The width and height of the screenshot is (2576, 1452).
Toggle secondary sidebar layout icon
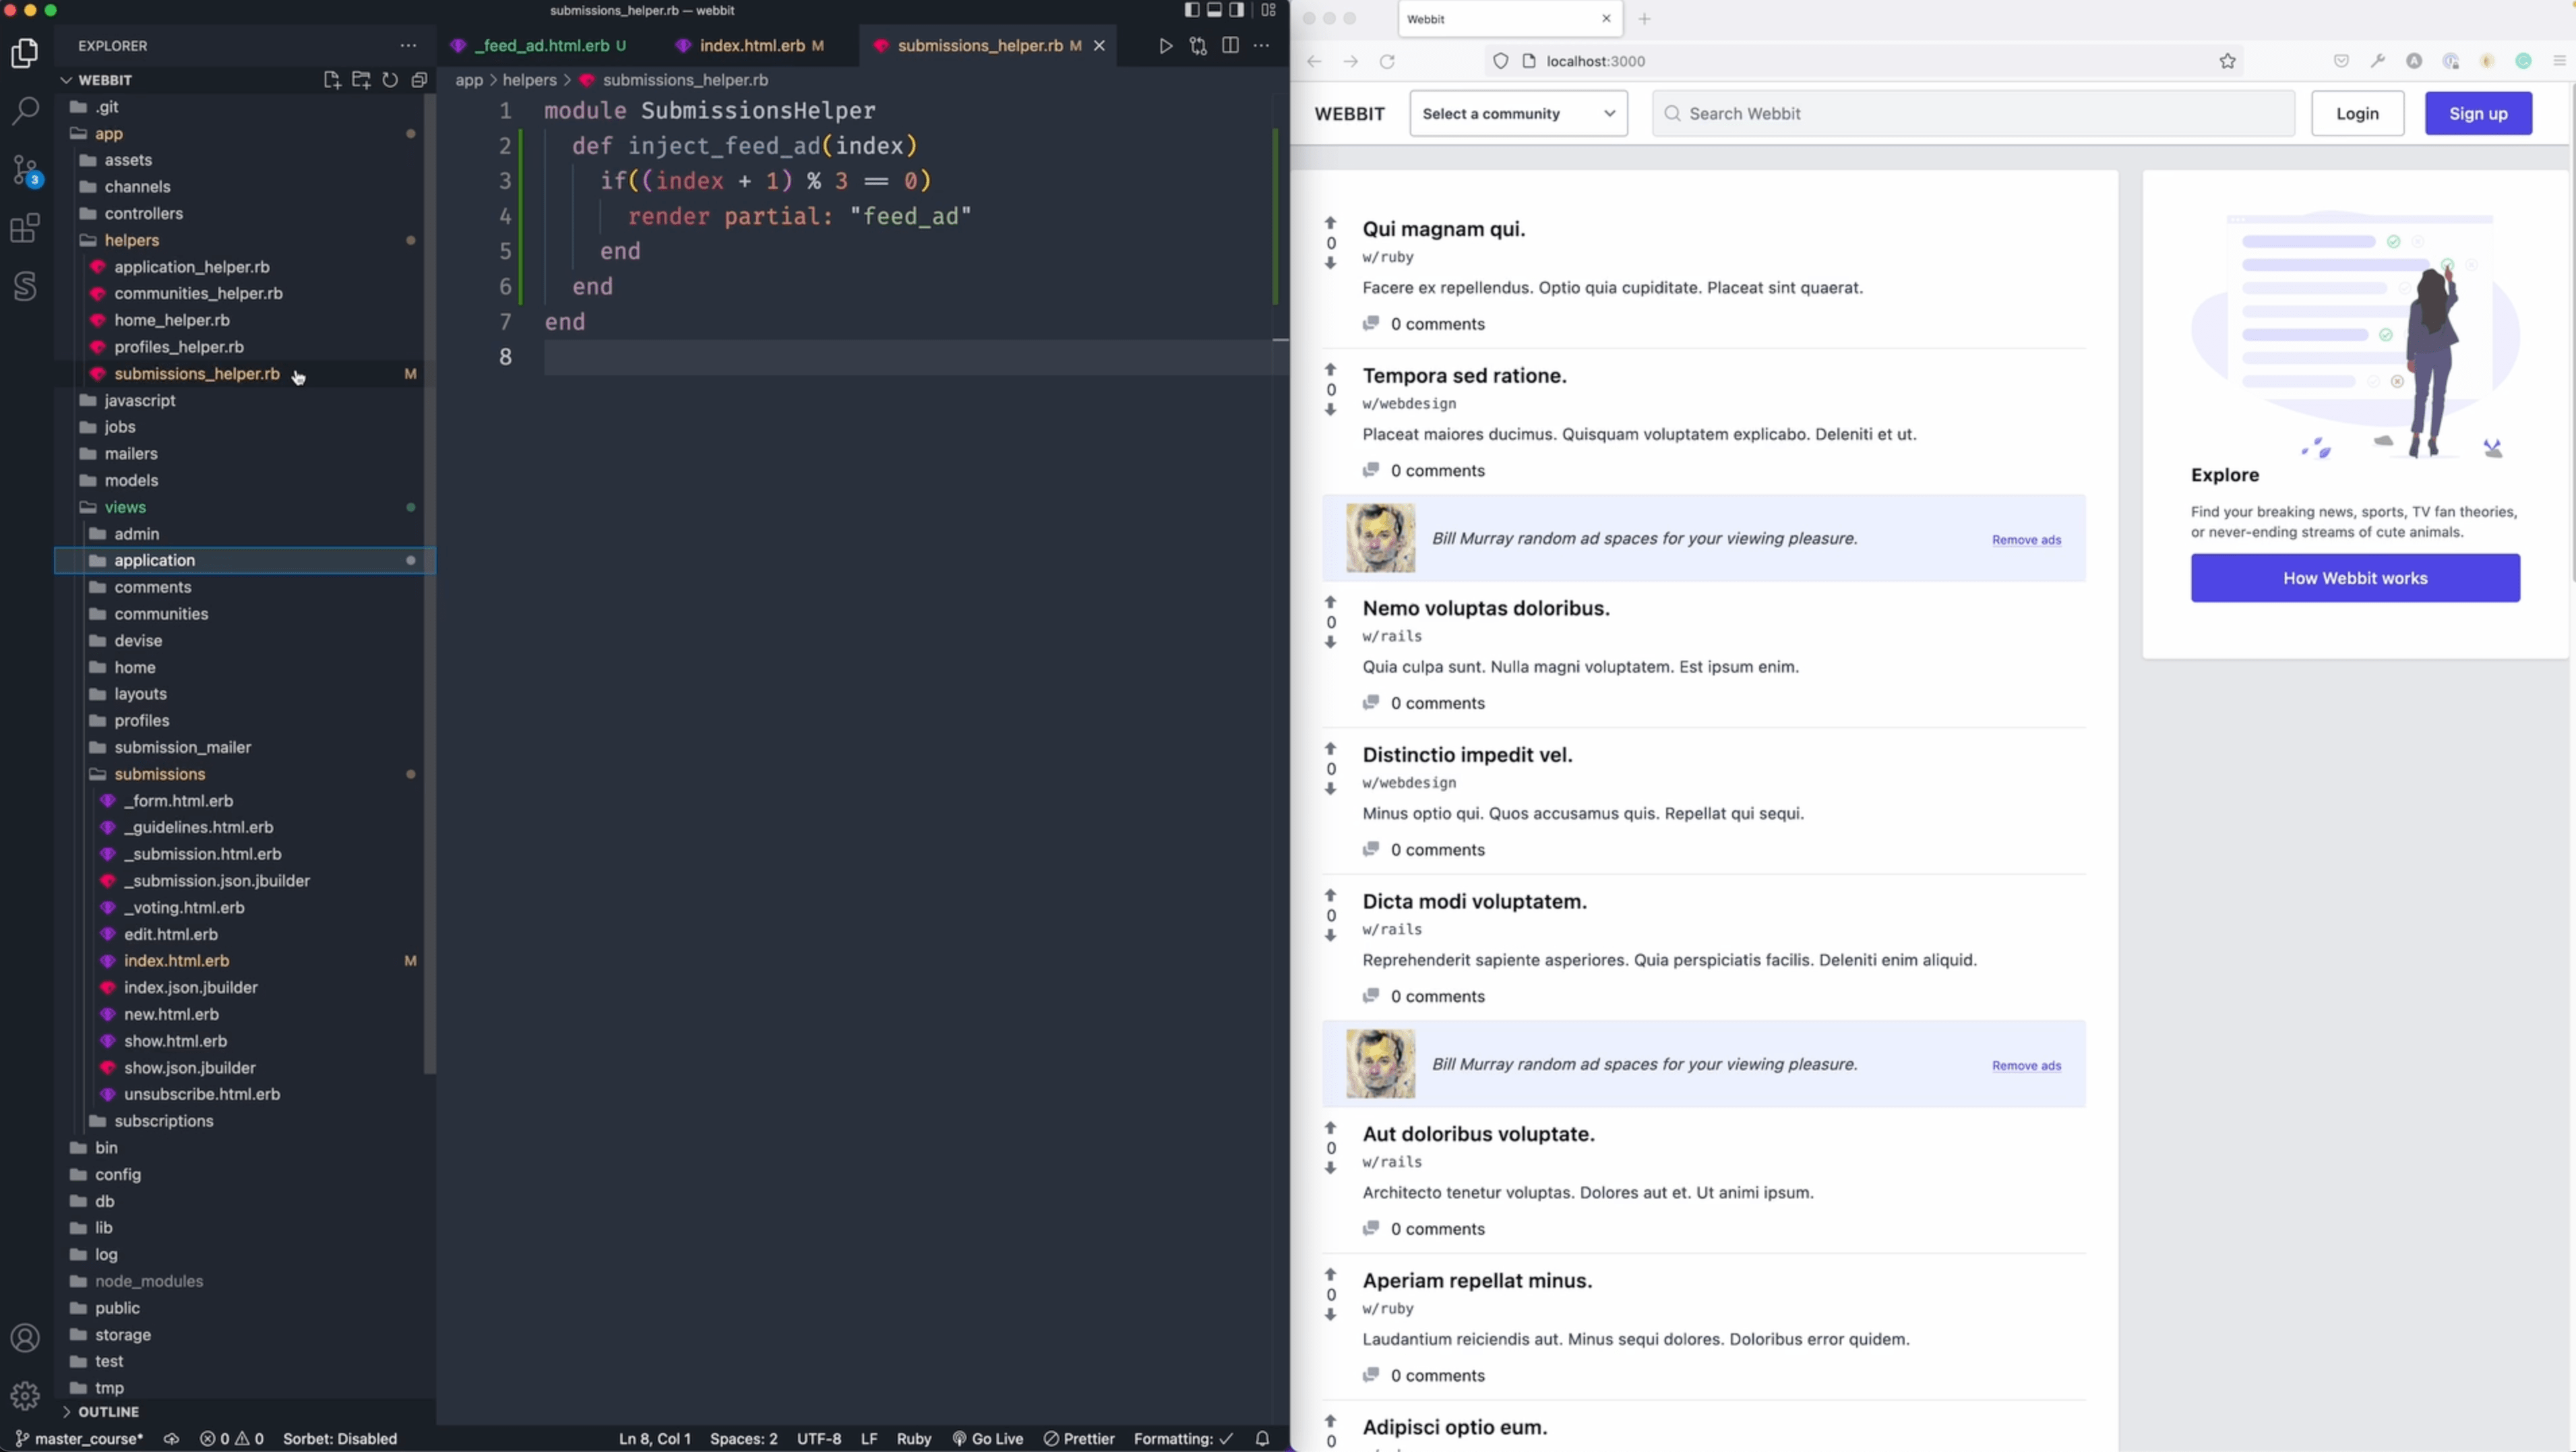tap(1237, 10)
